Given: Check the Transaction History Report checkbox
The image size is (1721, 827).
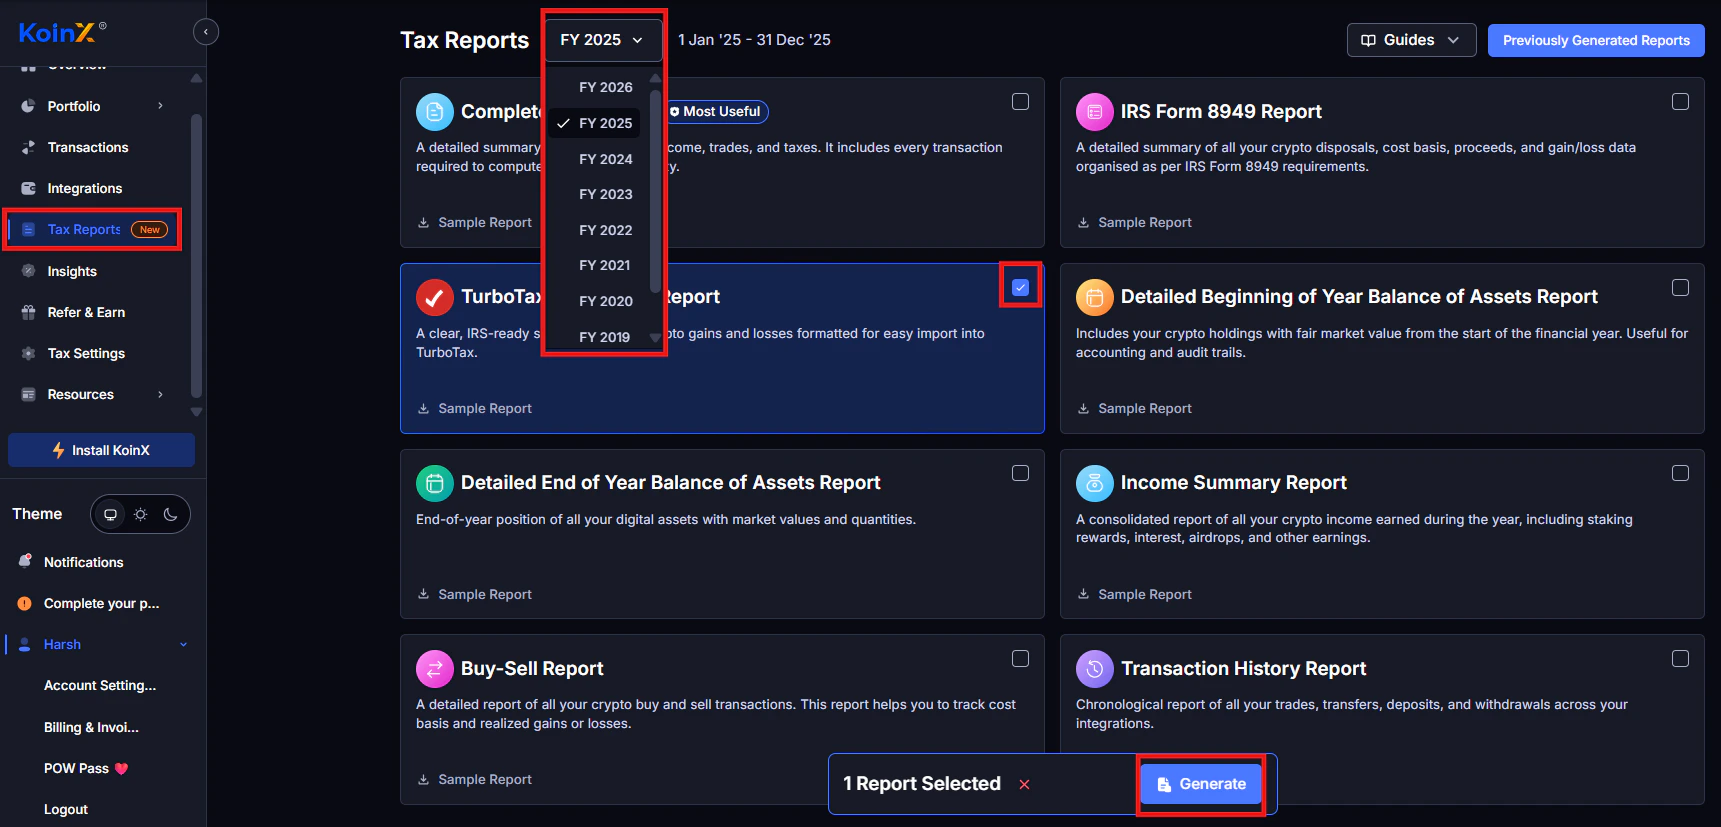Looking at the screenshot, I should 1680,659.
